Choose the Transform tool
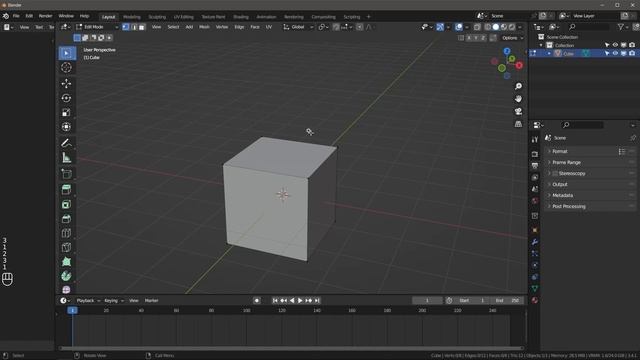 [66, 127]
